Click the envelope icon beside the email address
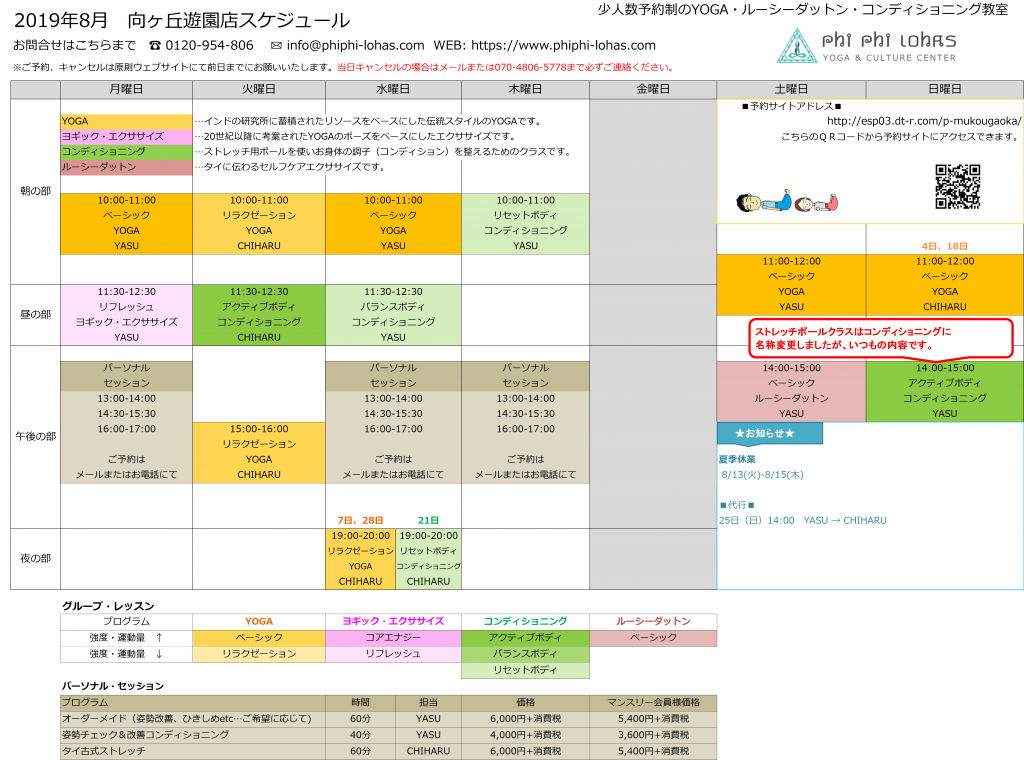Image resolution: width=1024 pixels, height=760 pixels. pyautogui.click(x=276, y=46)
